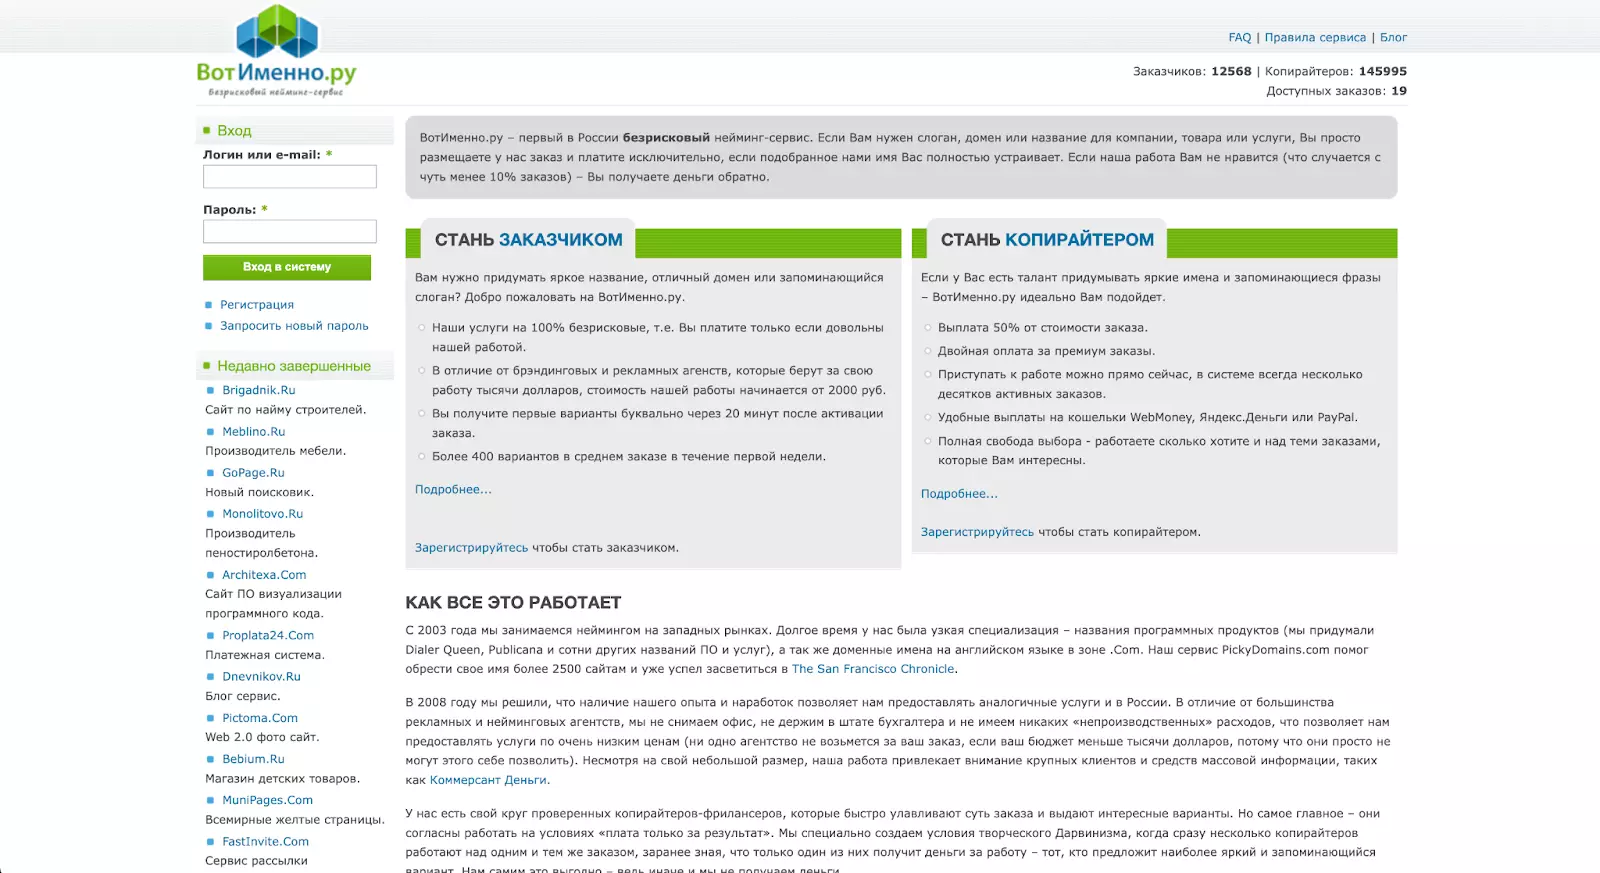Viewport: 1600px width, 873px height.
Task: Click the Производитель мебели description
Action: click(x=276, y=451)
